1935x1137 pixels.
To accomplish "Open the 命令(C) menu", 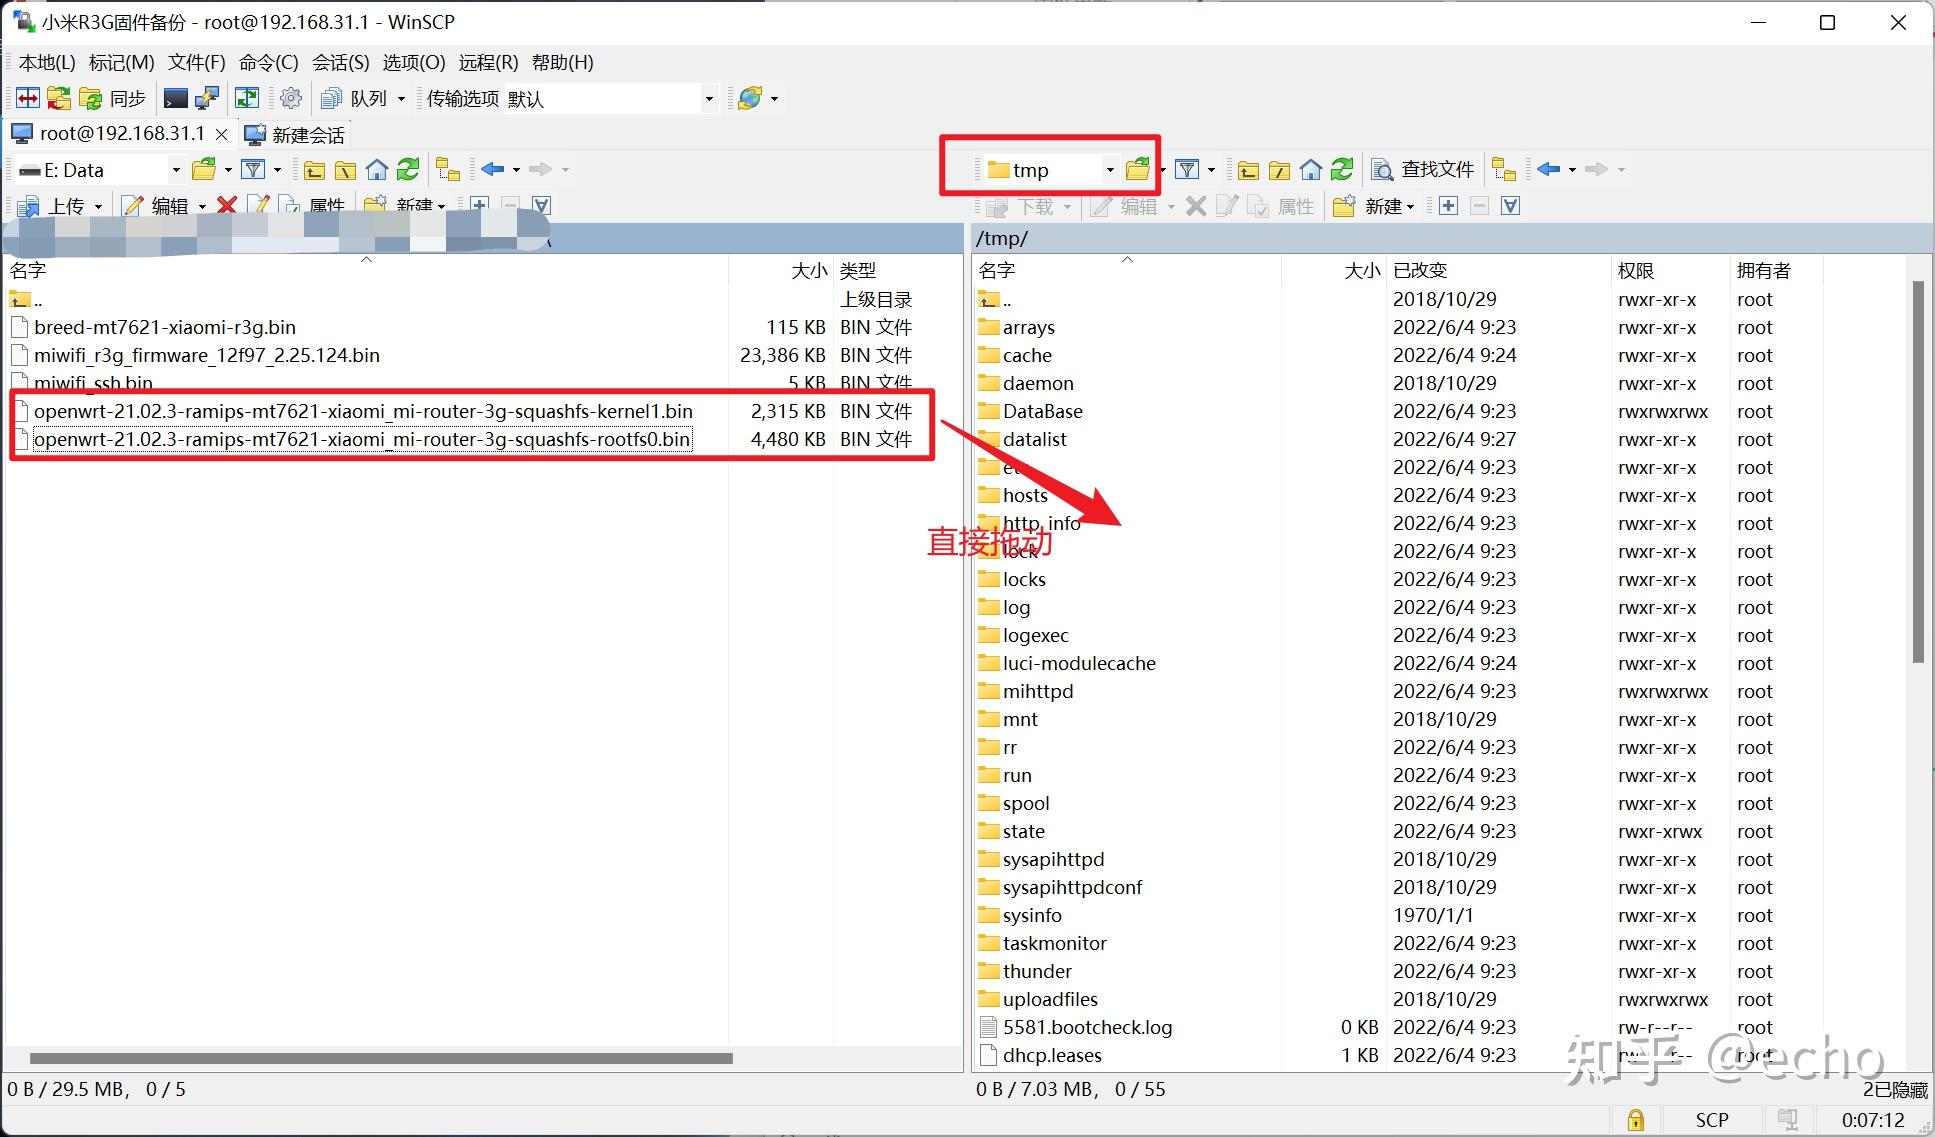I will tap(268, 62).
